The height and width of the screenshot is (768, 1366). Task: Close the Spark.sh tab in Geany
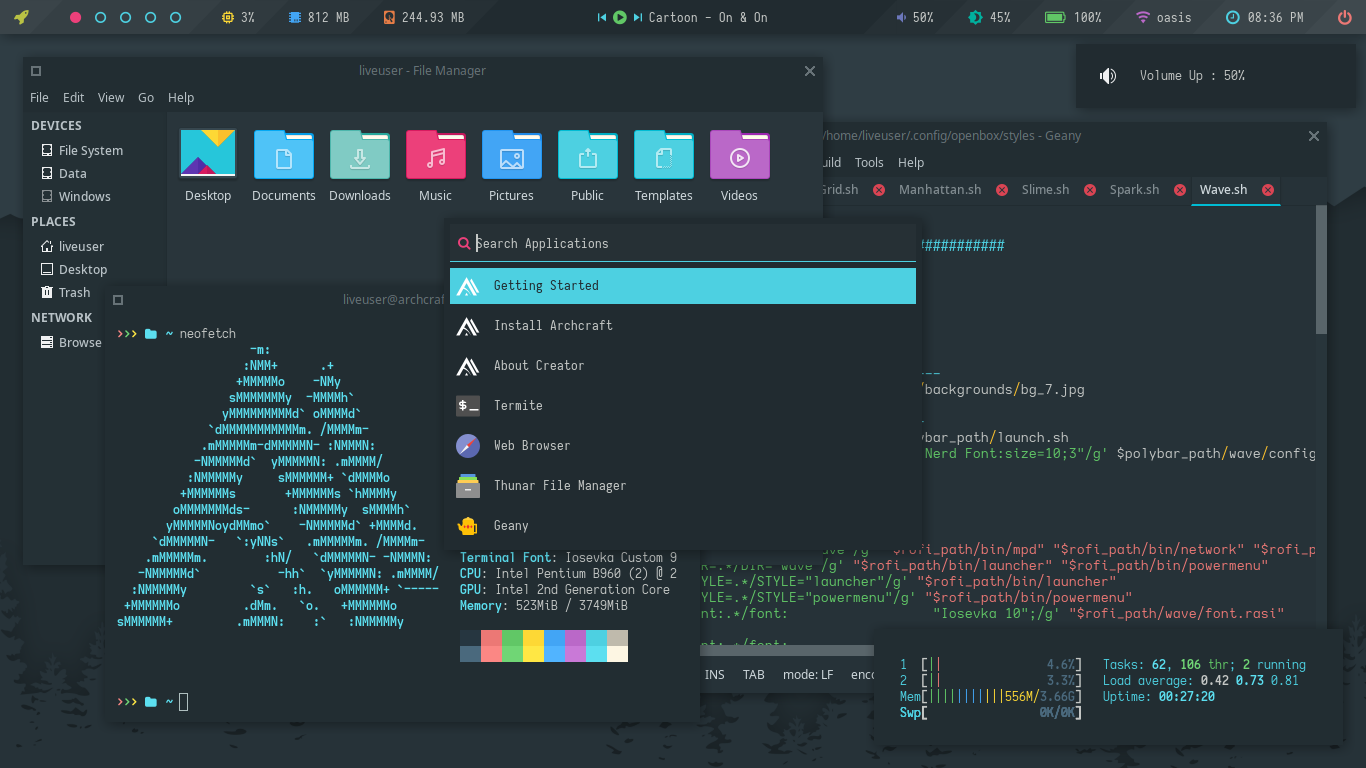coord(1178,190)
